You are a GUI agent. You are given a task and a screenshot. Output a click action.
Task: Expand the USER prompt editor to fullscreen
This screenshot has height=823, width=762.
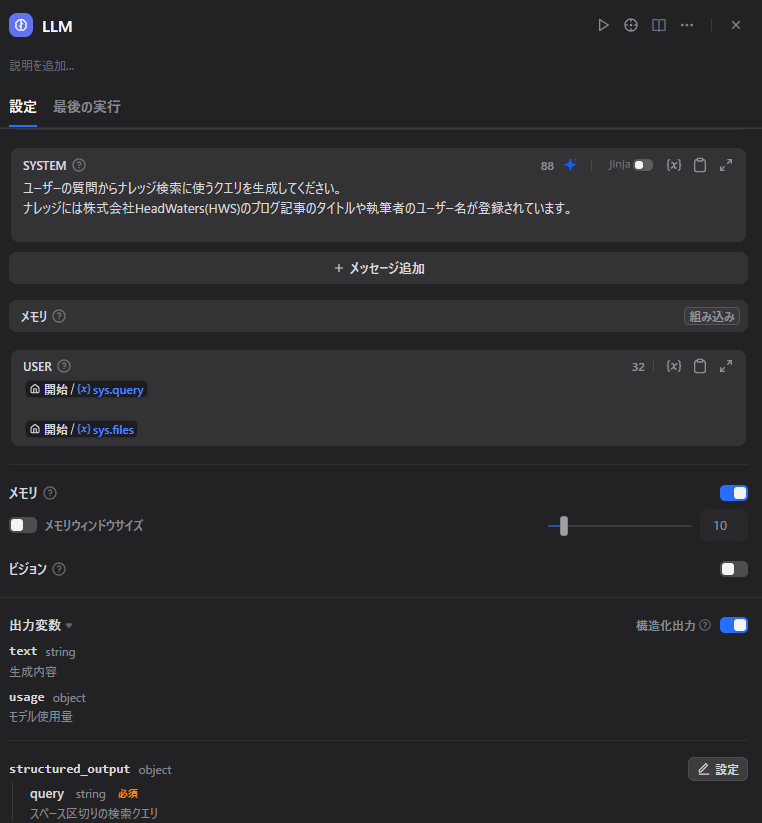coord(726,366)
